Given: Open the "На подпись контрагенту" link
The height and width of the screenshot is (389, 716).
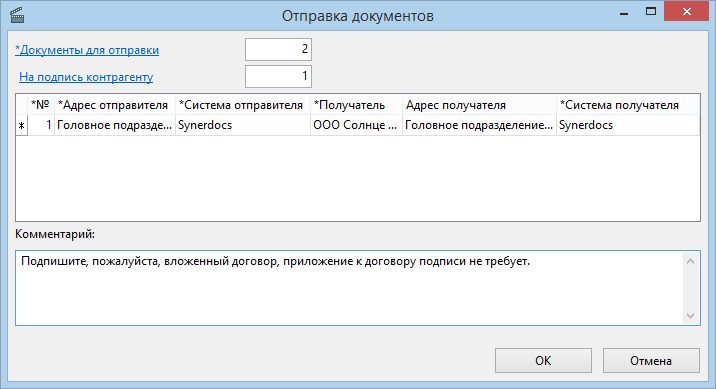Looking at the screenshot, I should pyautogui.click(x=86, y=77).
